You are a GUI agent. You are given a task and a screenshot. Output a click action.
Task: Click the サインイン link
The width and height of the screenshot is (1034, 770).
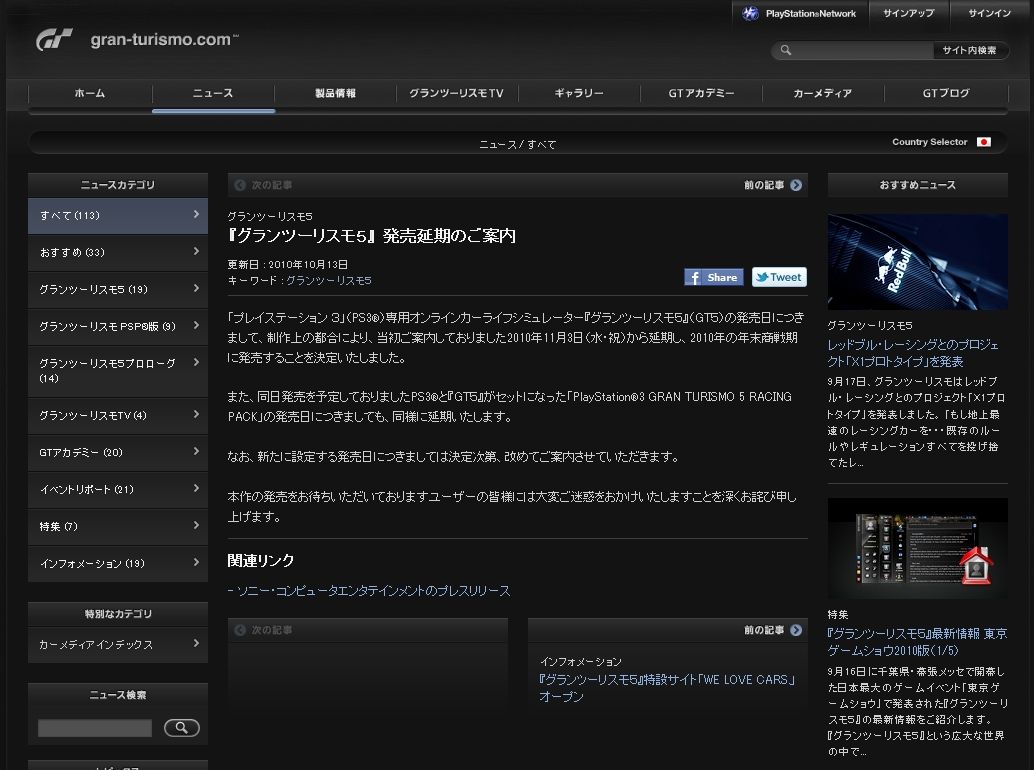click(x=989, y=13)
